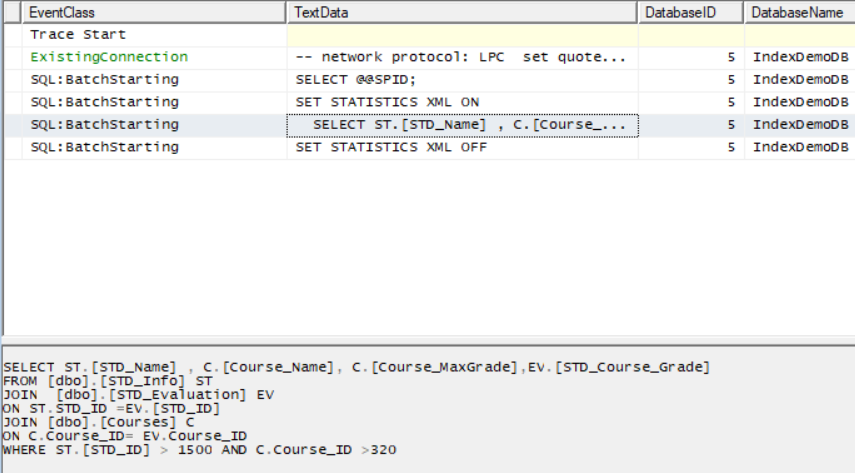
Task: Click SQL:BatchStarting in the SET STATISTICS XML OFF row
Action: (x=104, y=147)
